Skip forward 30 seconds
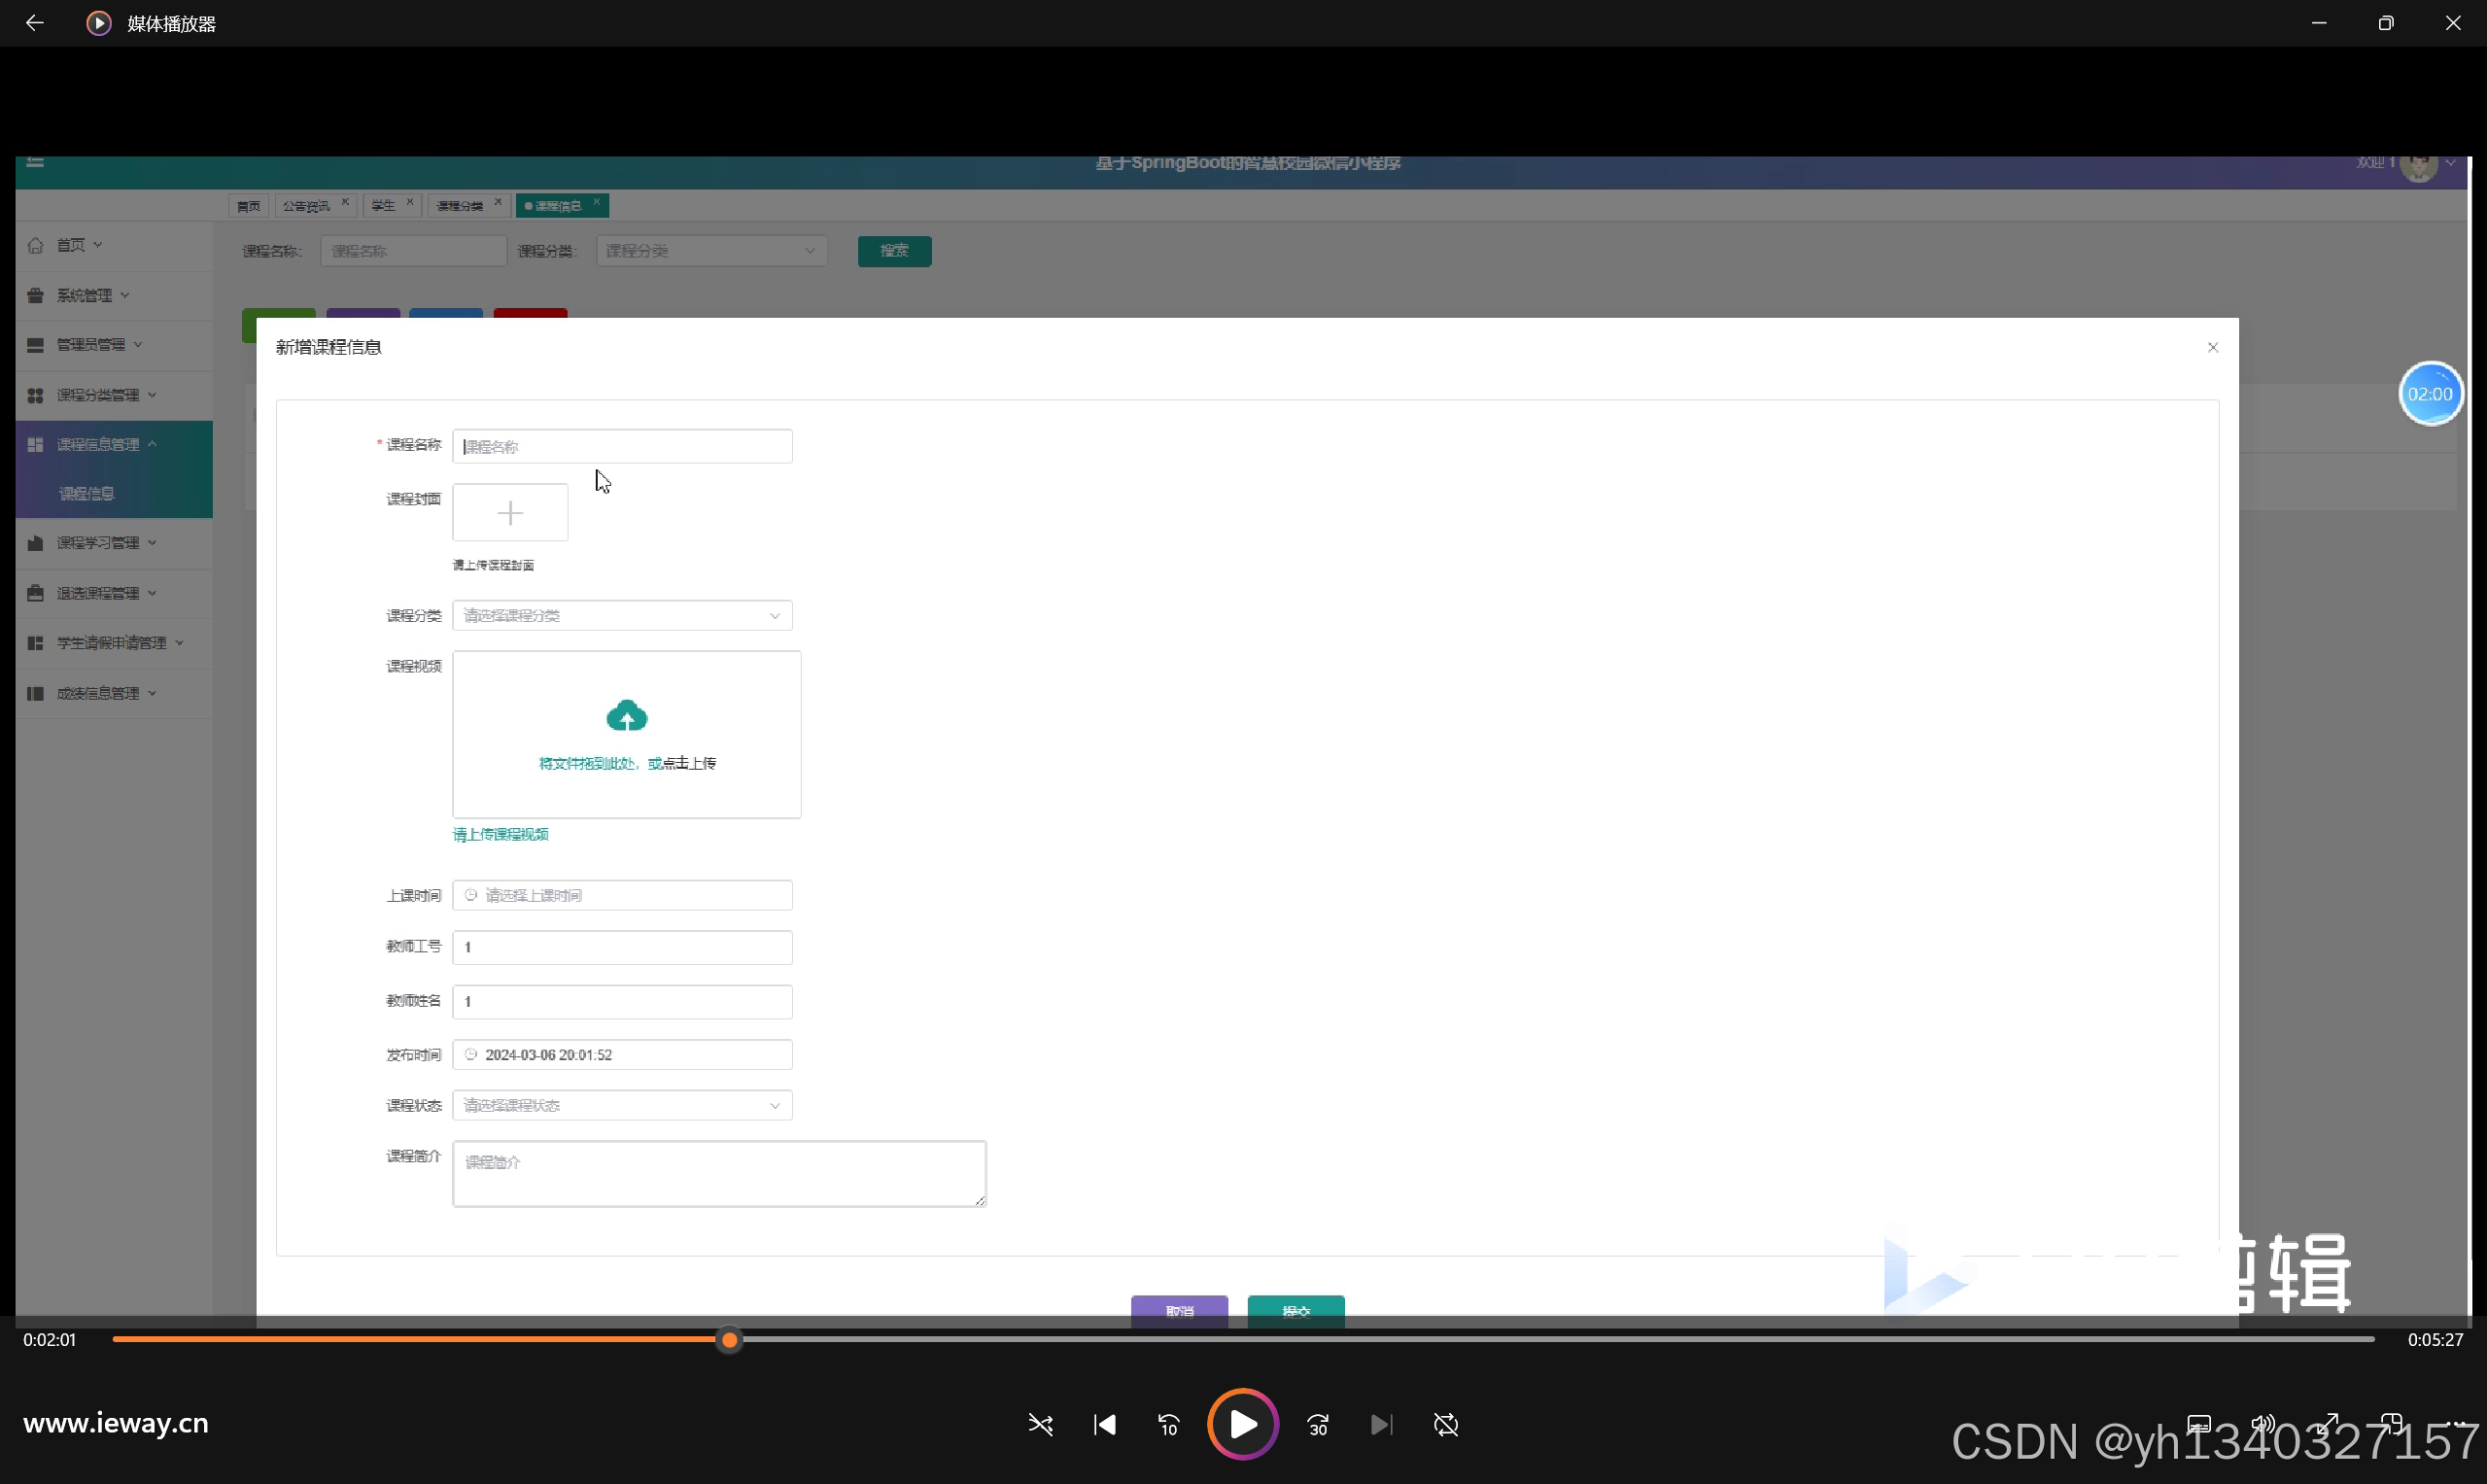Image resolution: width=2487 pixels, height=1484 pixels. (x=1318, y=1424)
